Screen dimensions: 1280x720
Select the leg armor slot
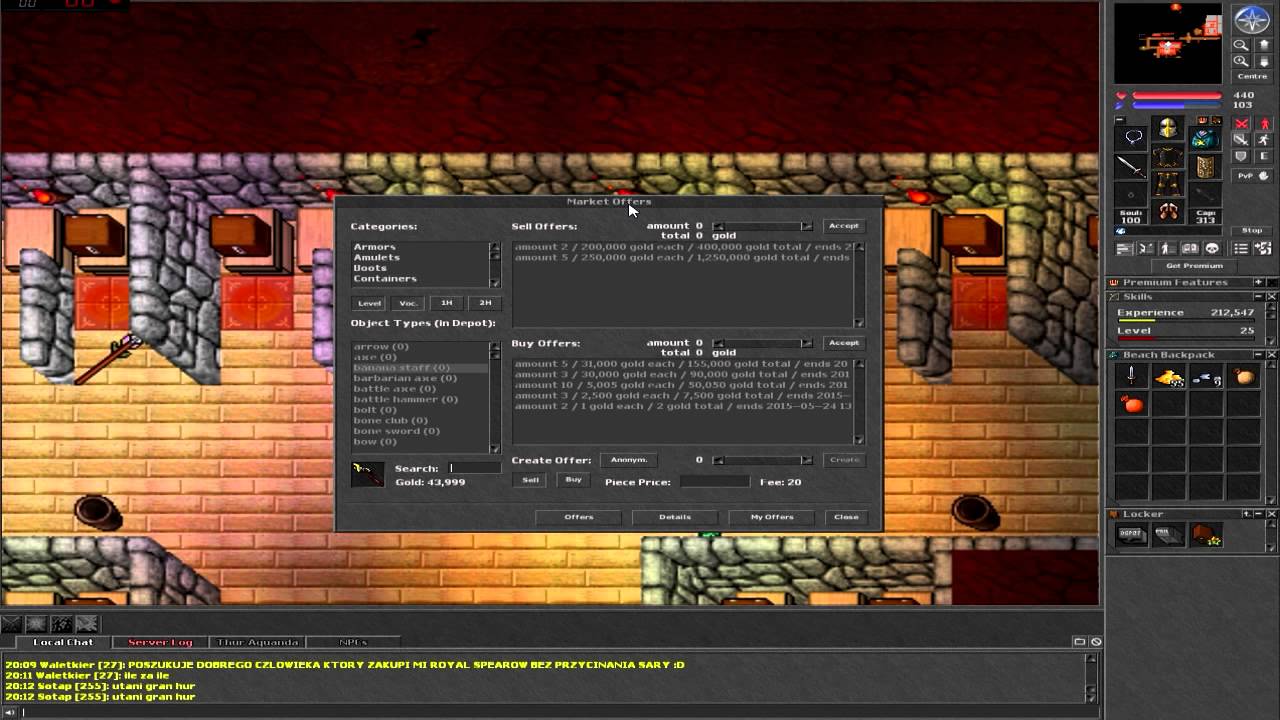click(1168, 184)
